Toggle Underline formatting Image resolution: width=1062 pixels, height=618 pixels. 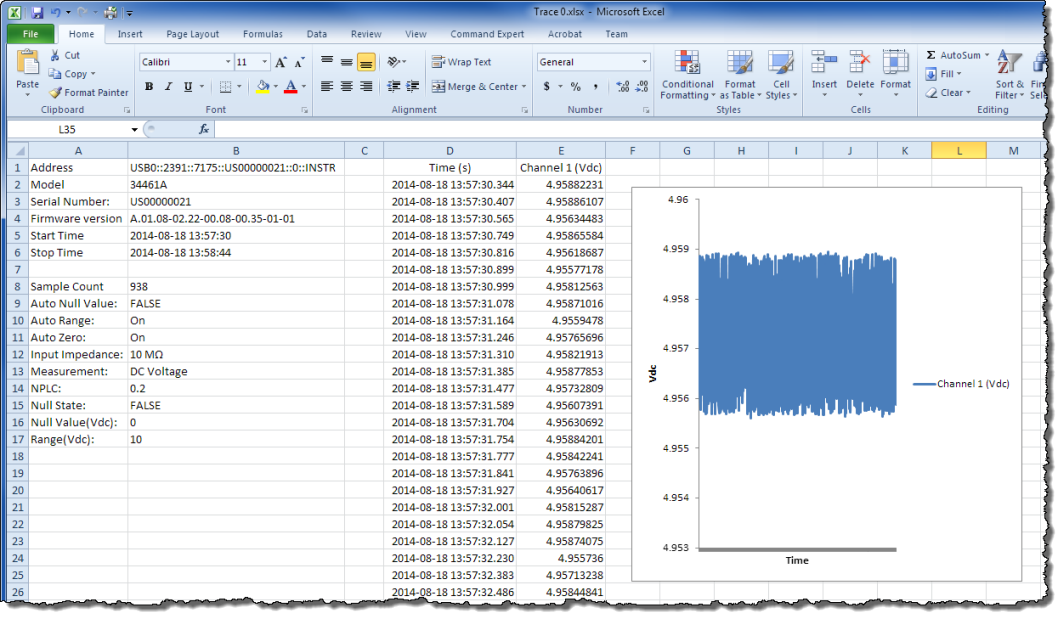point(188,86)
